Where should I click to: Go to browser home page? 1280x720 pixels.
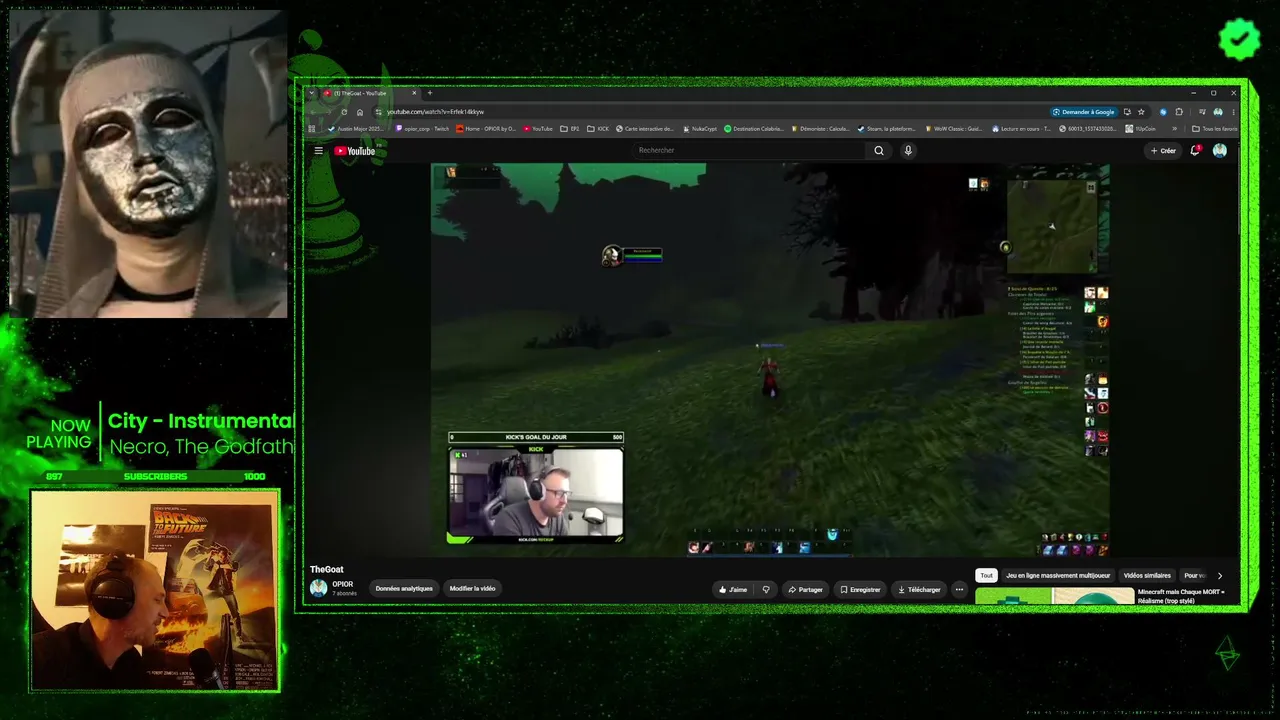coord(360,112)
